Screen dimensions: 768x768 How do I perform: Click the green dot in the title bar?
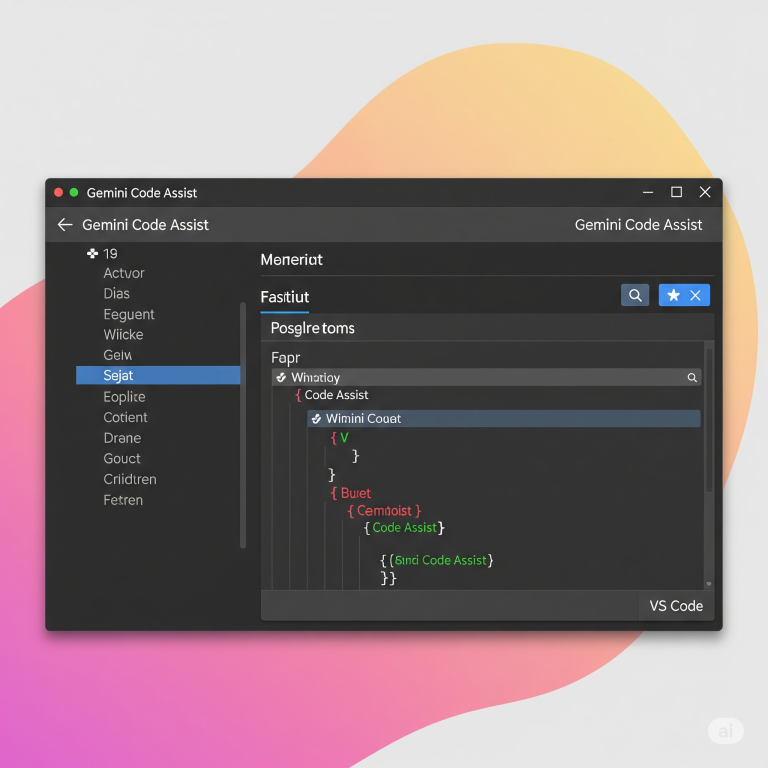point(74,192)
